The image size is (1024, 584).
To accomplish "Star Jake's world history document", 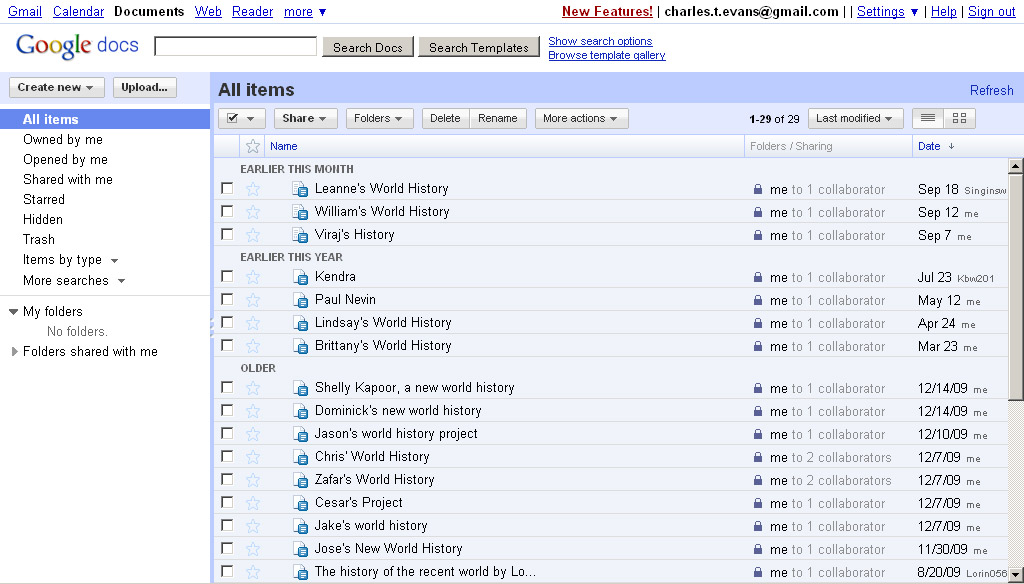I will pyautogui.click(x=253, y=527).
